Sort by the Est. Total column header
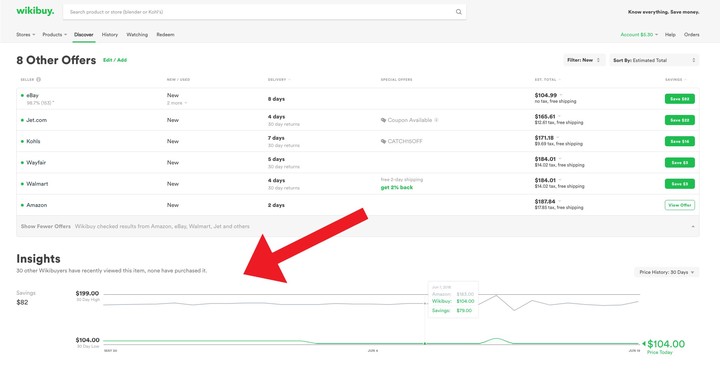 tap(547, 79)
